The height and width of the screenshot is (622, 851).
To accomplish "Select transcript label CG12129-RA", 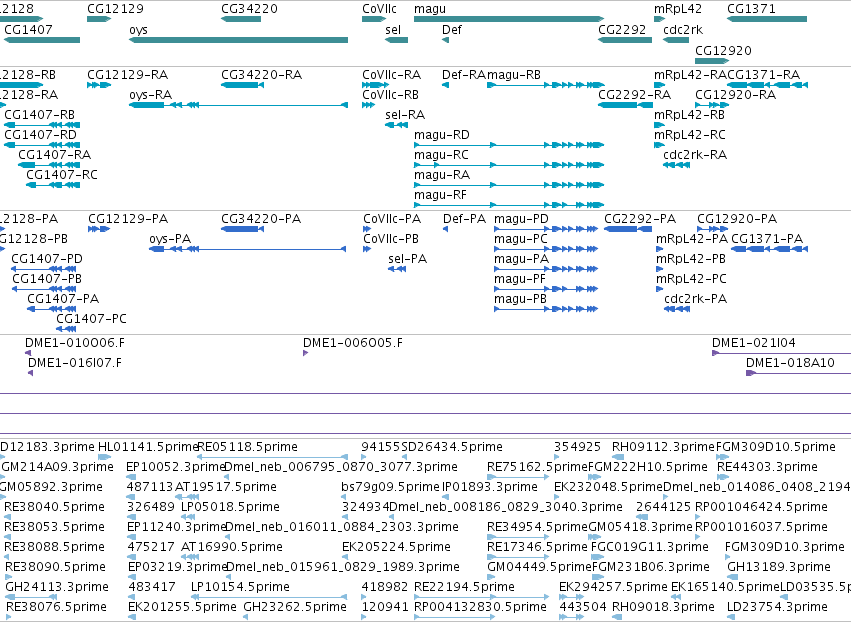I will click(x=128, y=74).
